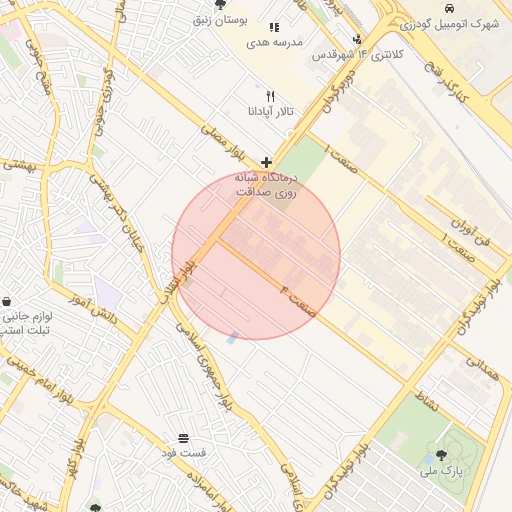Click the red highlighted circle area center
The image size is (512, 512).
click(x=256, y=256)
